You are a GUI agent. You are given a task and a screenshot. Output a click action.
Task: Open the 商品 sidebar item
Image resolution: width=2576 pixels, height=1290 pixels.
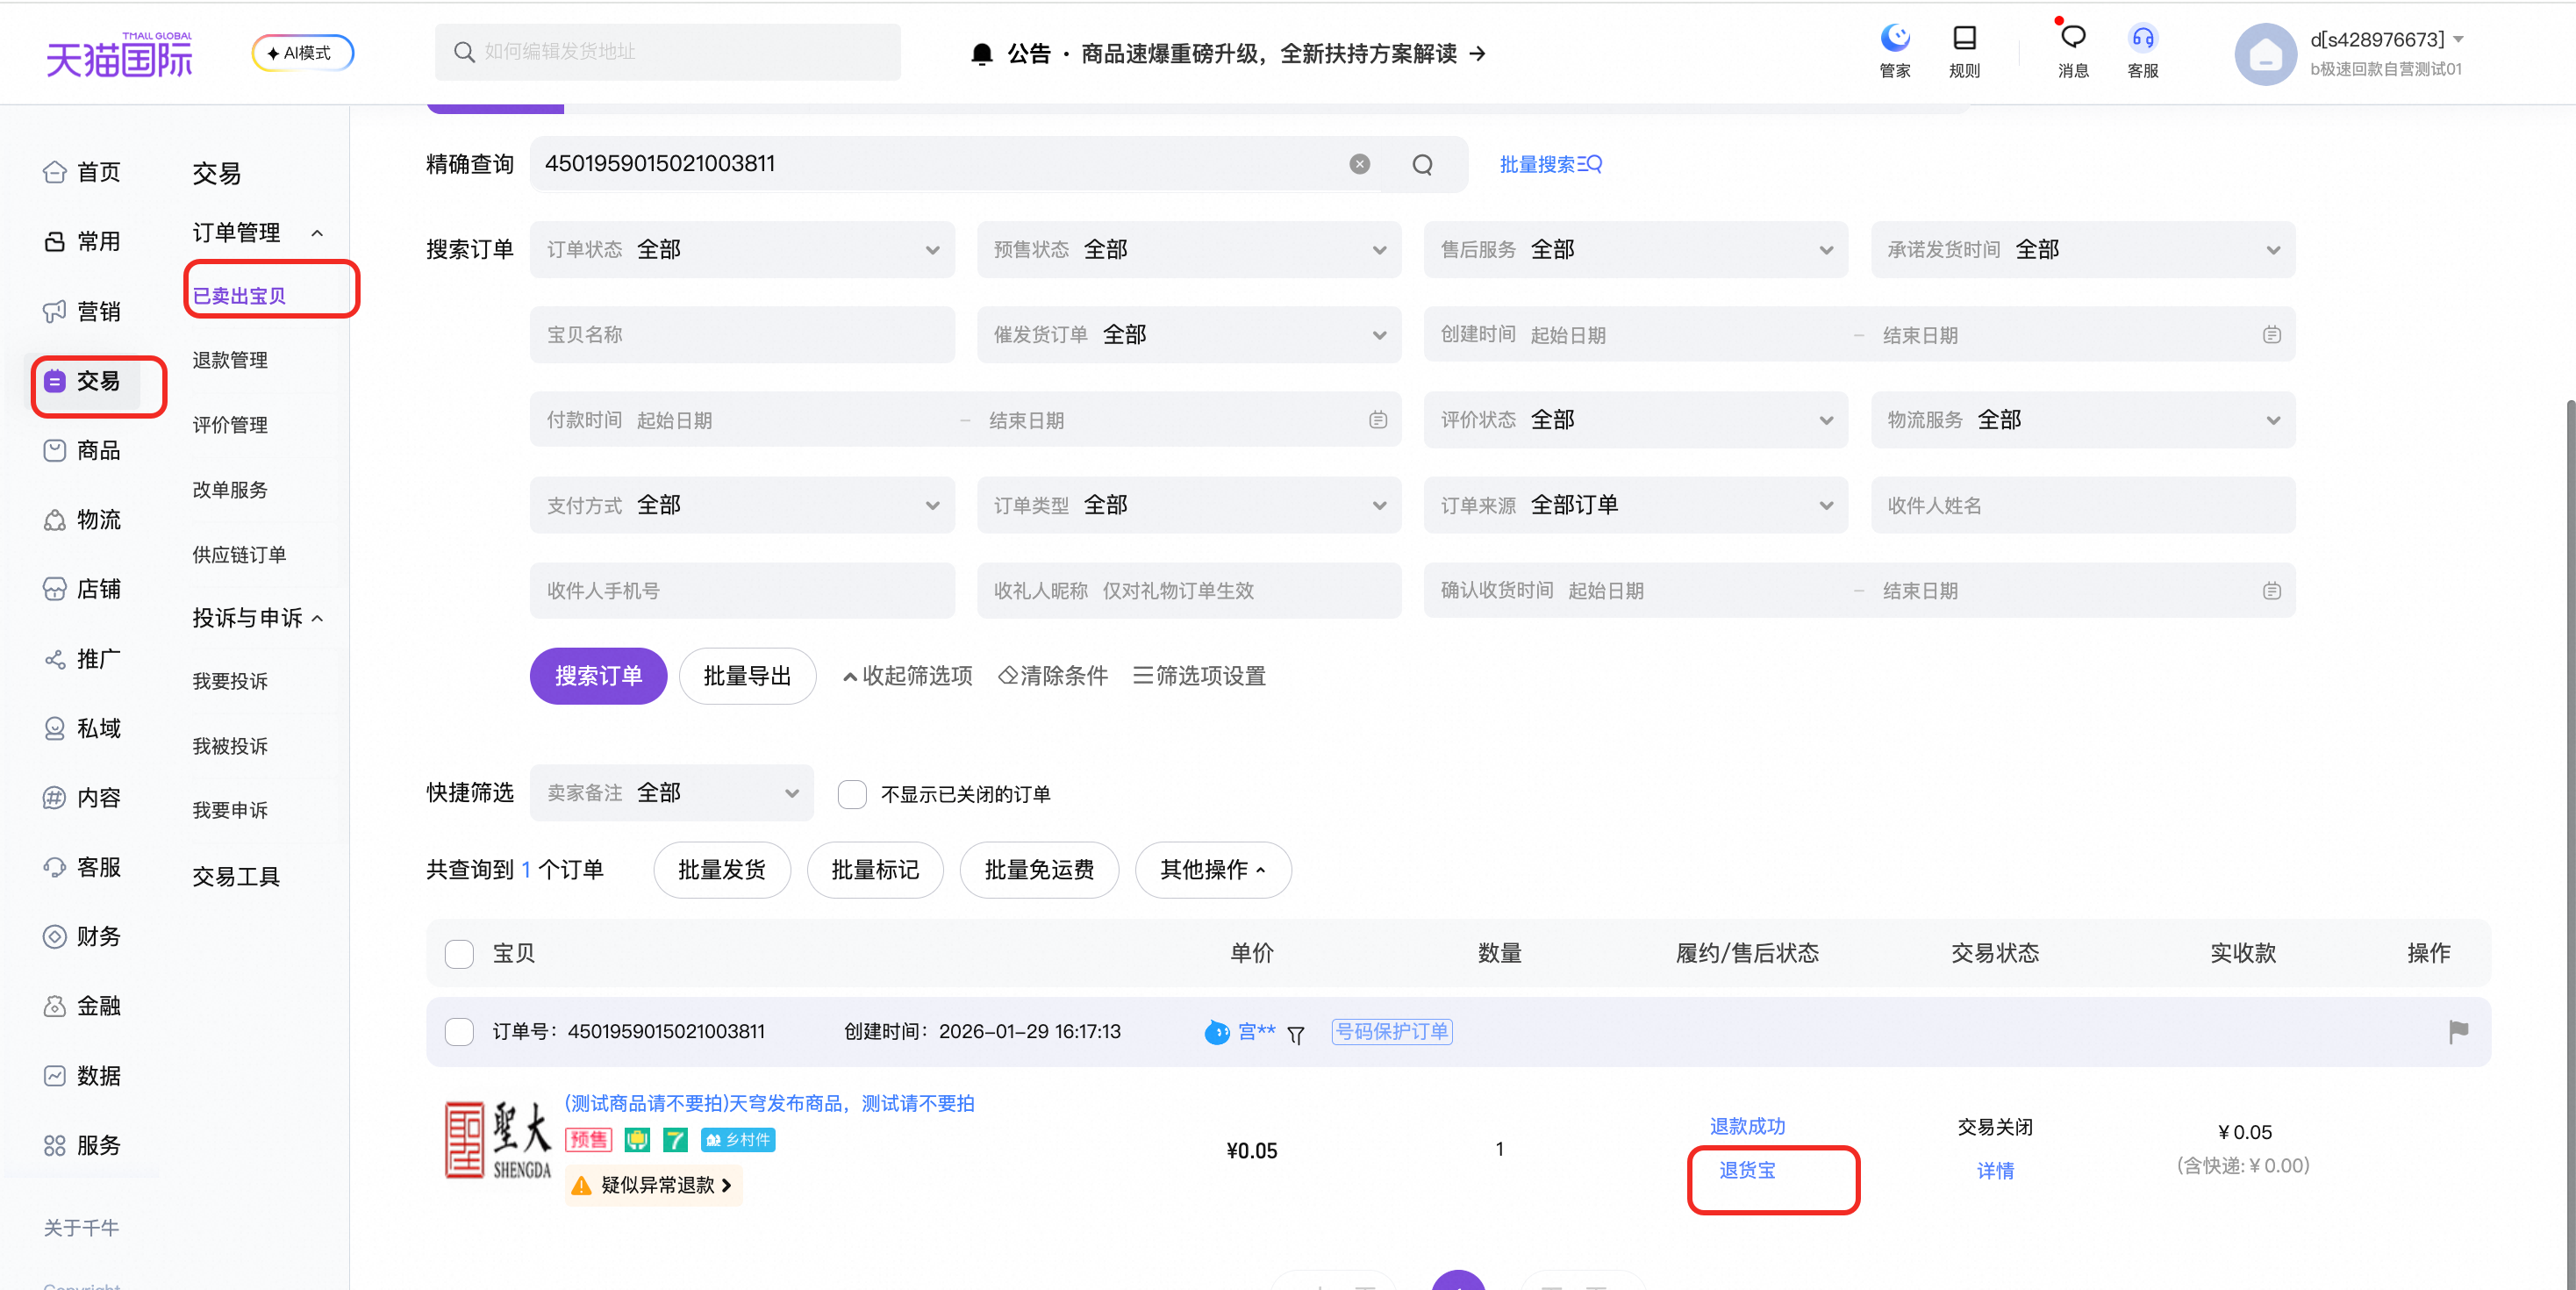point(83,450)
